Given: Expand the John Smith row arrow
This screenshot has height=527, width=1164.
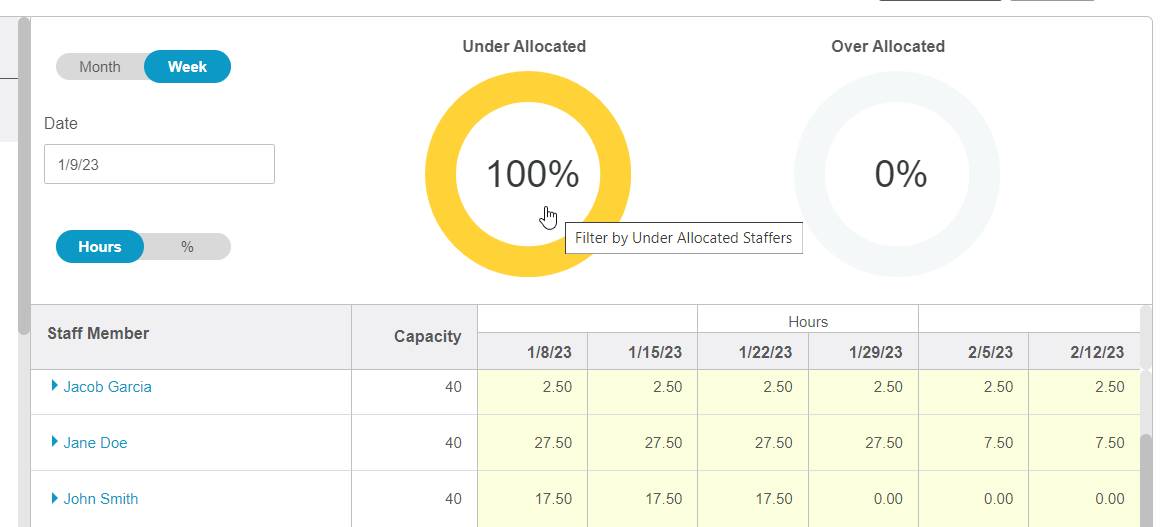Looking at the screenshot, I should tap(55, 498).
